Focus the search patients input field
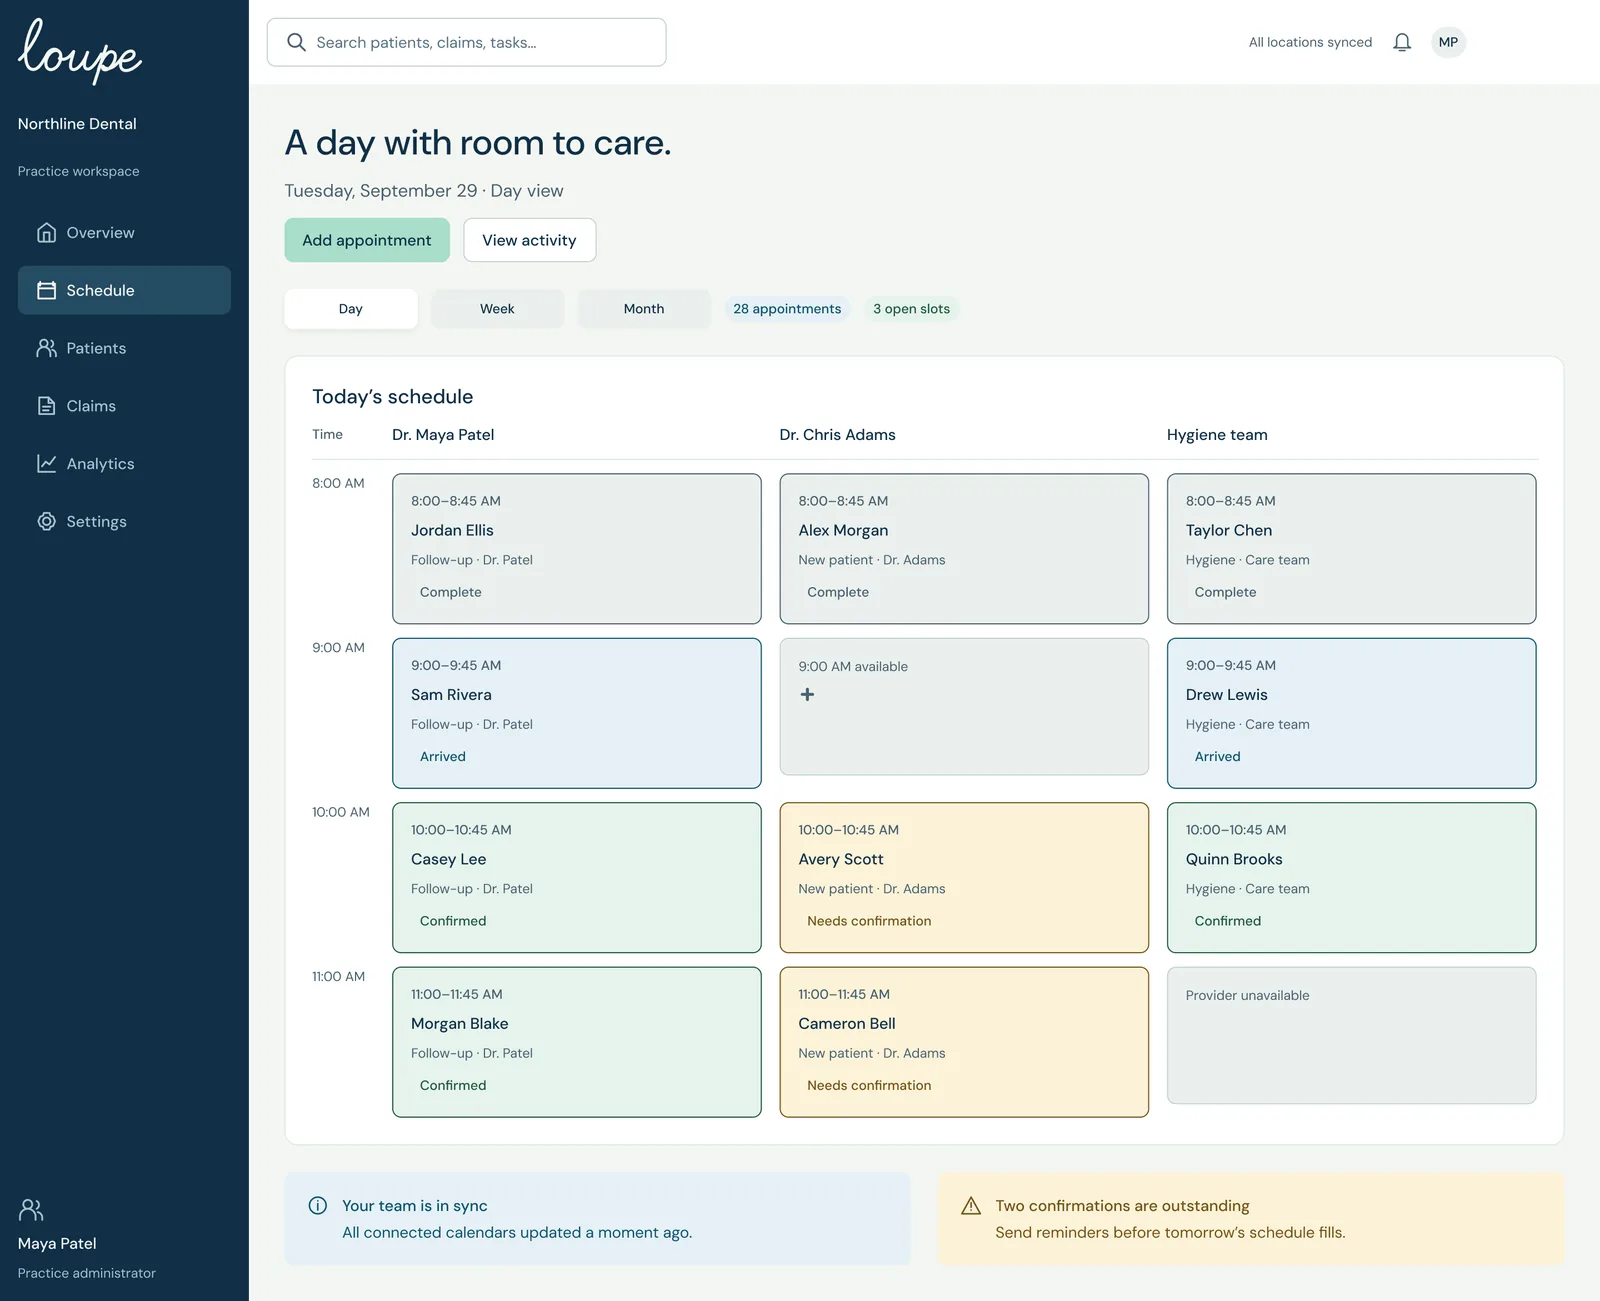 (x=467, y=42)
